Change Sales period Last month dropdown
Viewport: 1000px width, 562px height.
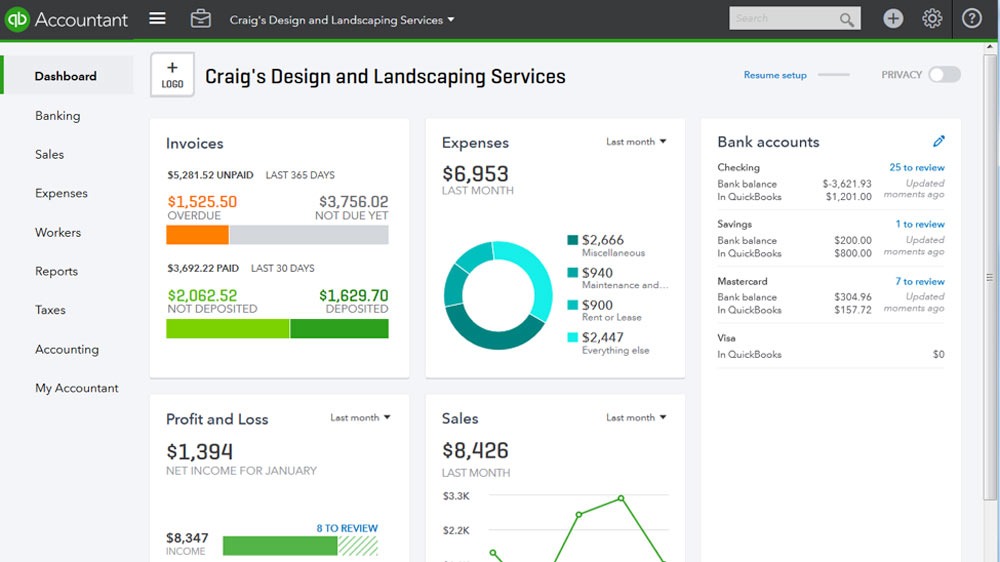[636, 417]
